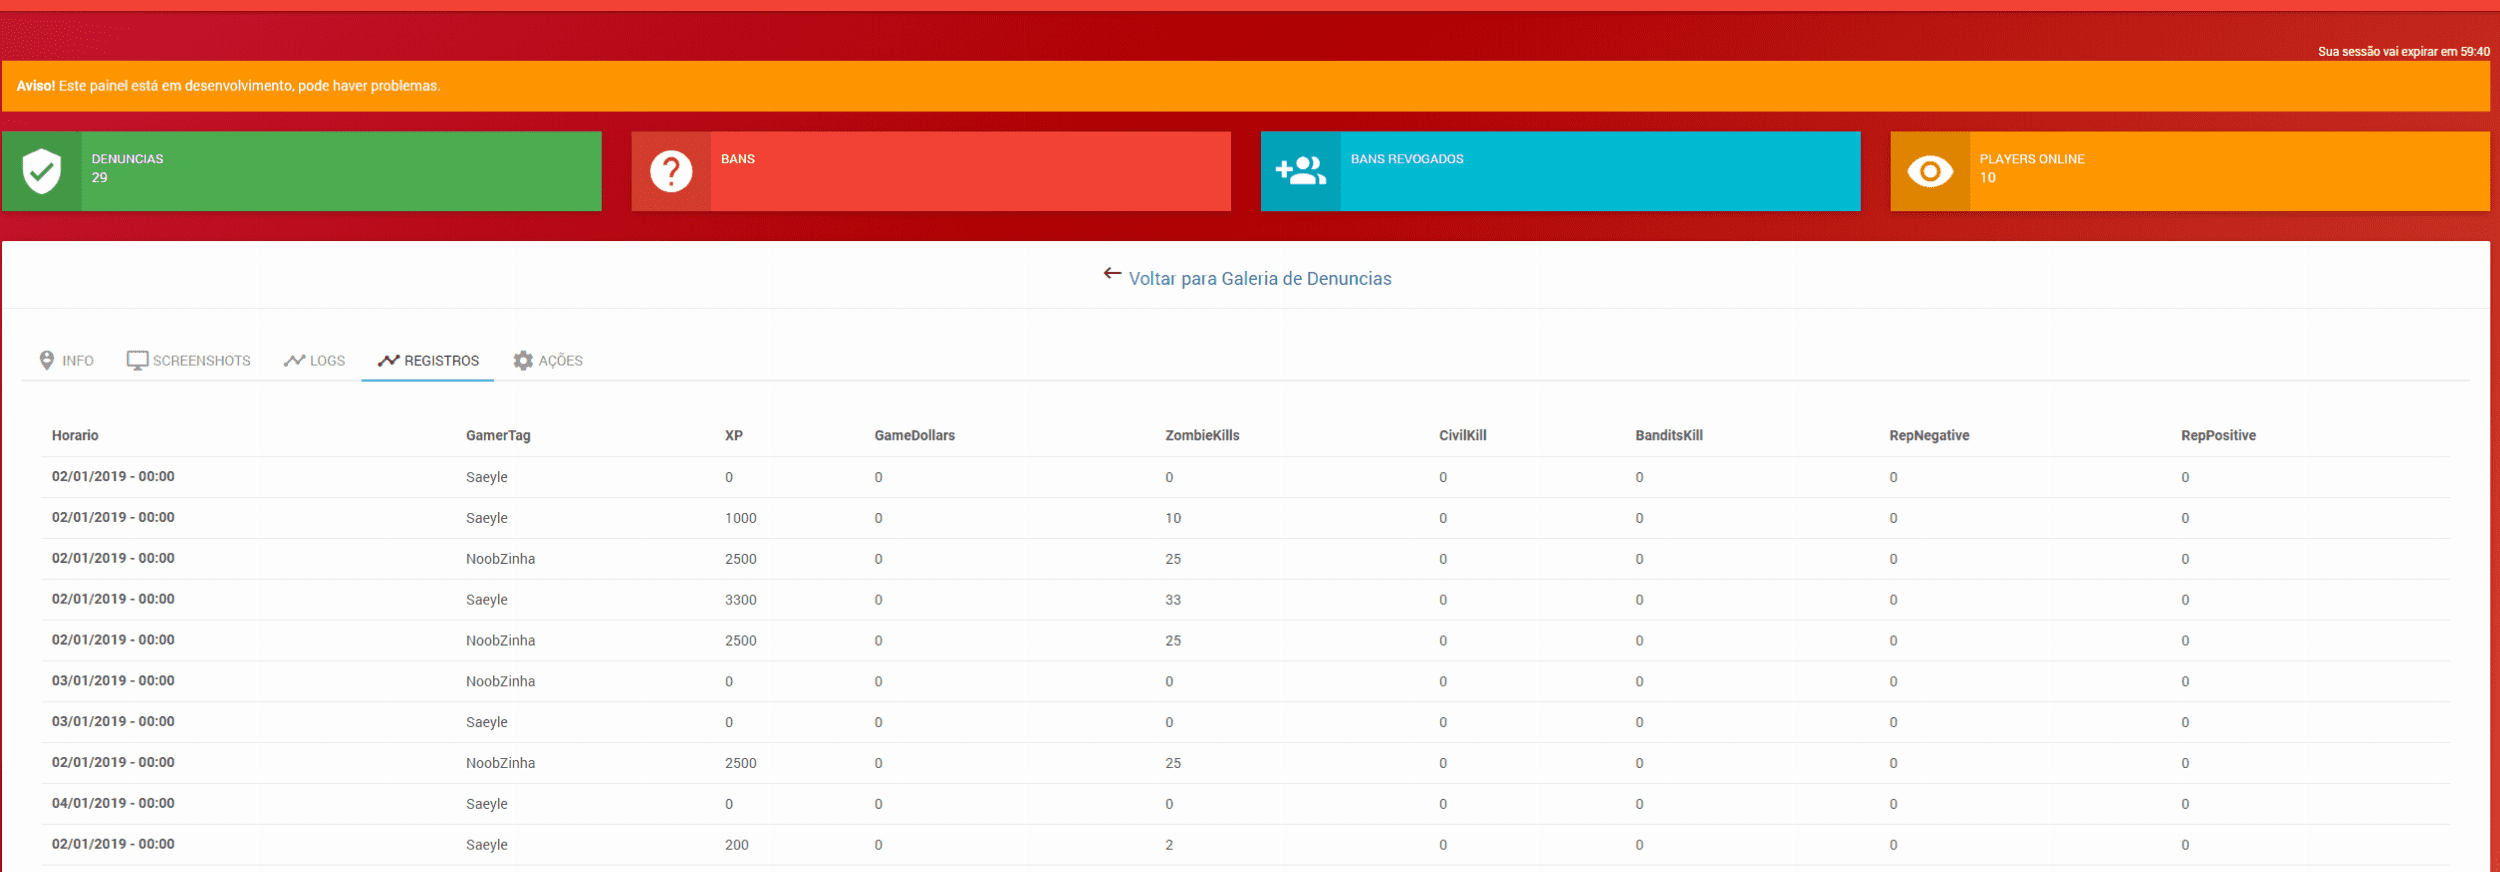Click the date in the XP 1000 row

coord(113,517)
